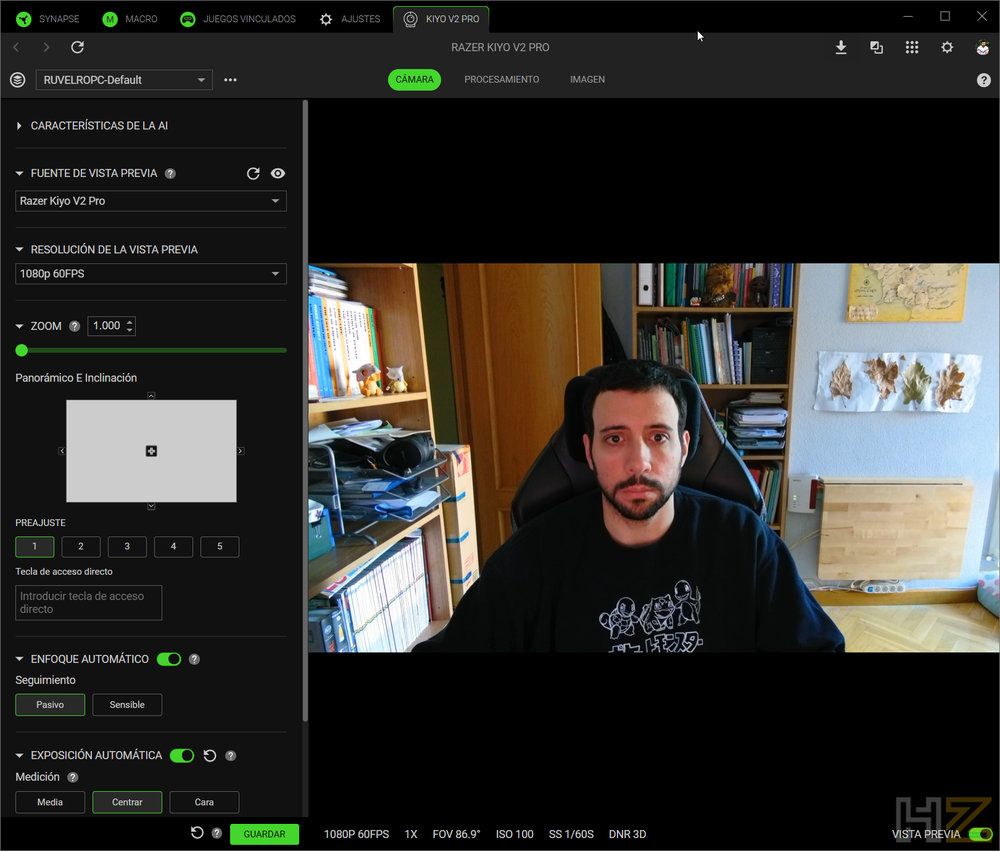Screen dimensions: 1000x851
Task: Click the refresh icon in navigation bar
Action: 77,47
